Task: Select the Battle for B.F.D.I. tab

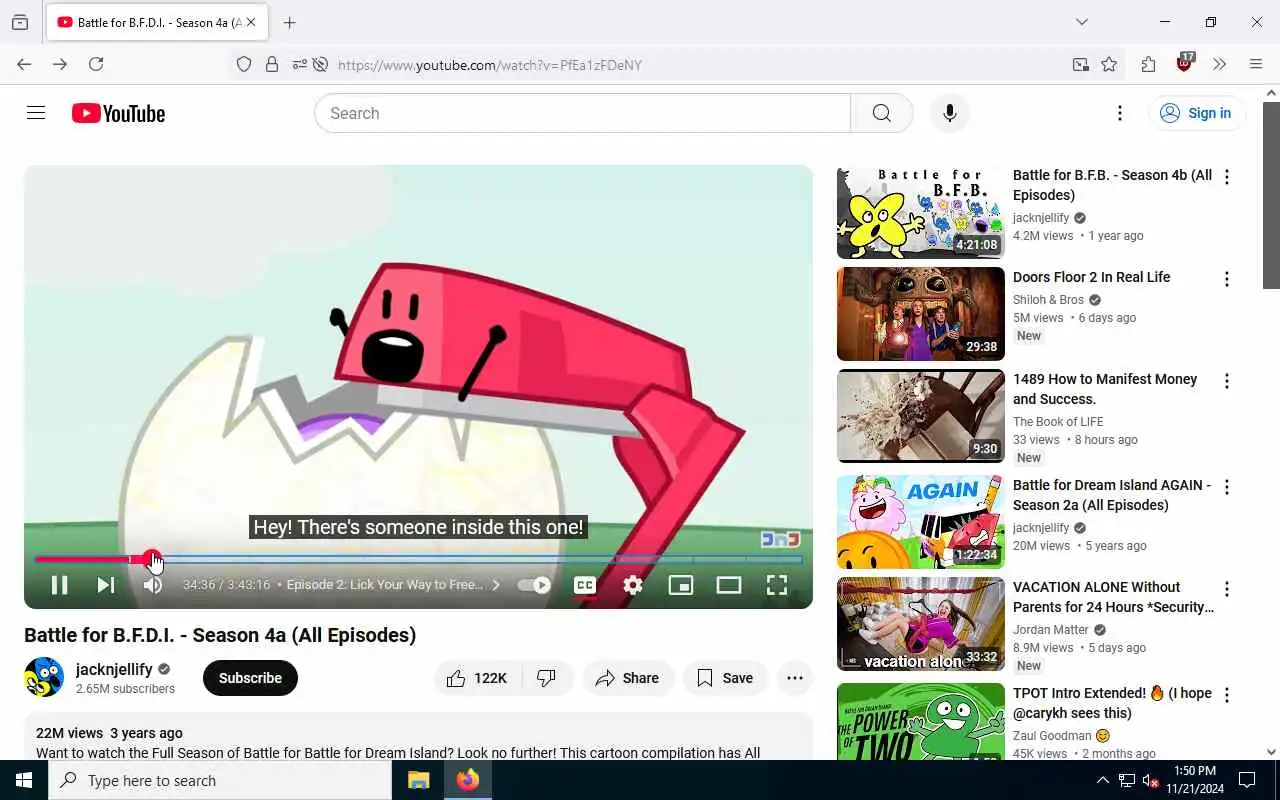Action: [x=156, y=22]
